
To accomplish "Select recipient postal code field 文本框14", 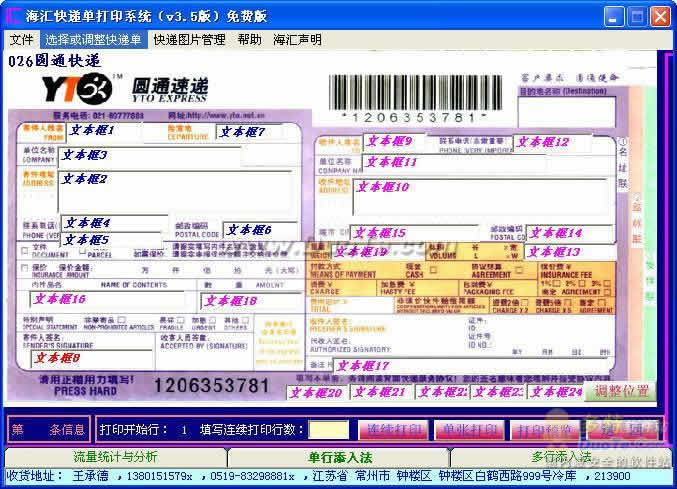I will [x=569, y=233].
